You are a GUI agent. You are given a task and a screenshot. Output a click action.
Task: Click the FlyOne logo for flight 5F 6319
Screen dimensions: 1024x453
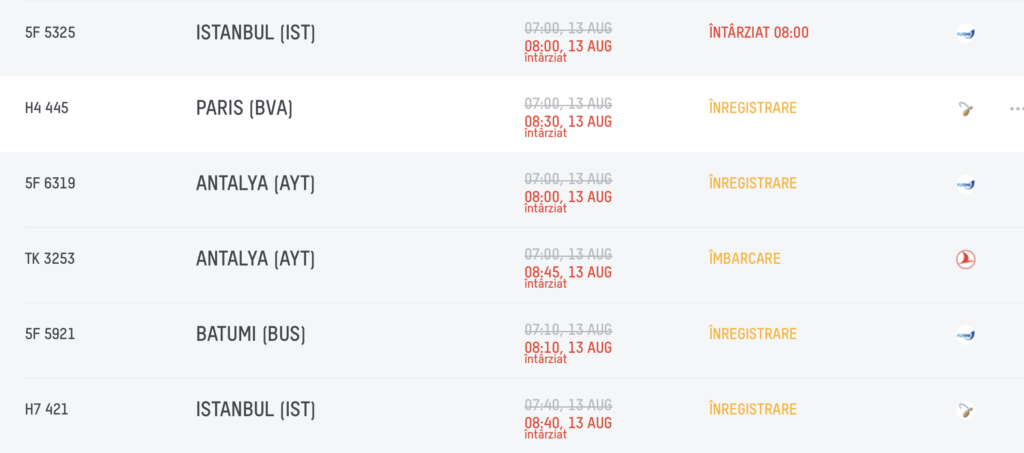point(965,184)
